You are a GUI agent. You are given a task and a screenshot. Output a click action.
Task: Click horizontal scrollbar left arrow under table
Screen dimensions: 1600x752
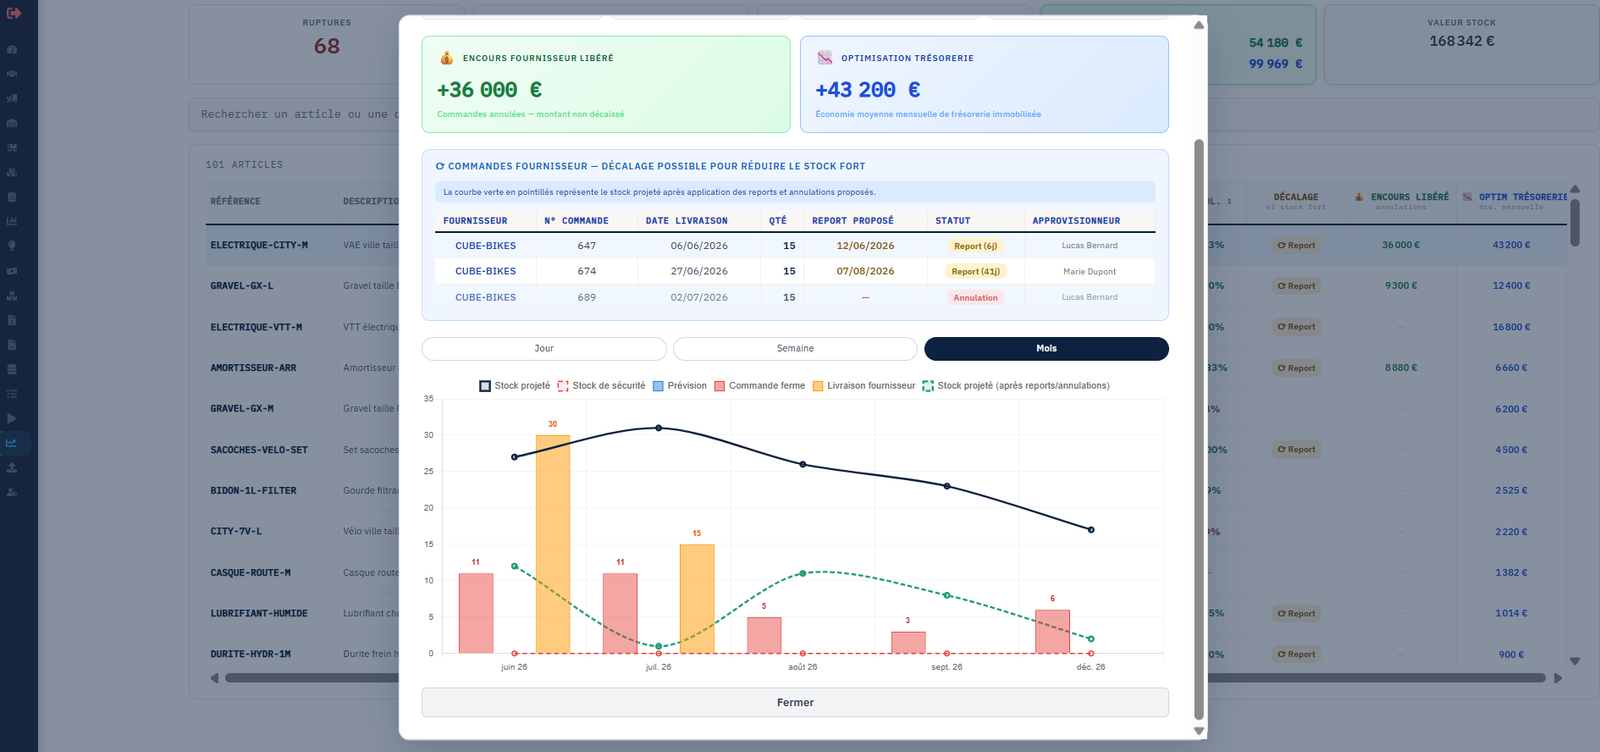point(214,678)
